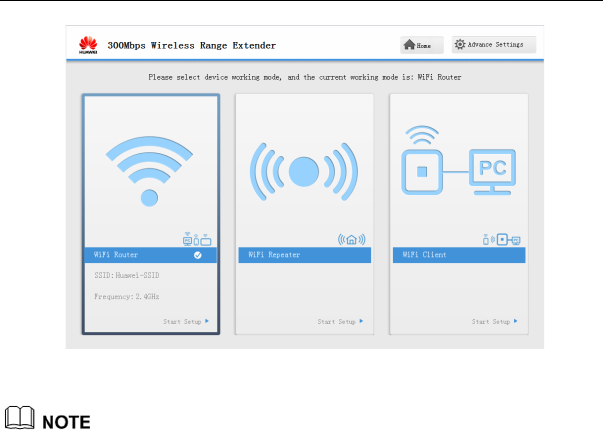603x430 pixels.
Task: Select WiFi Router mode bar
Action: pos(150,255)
